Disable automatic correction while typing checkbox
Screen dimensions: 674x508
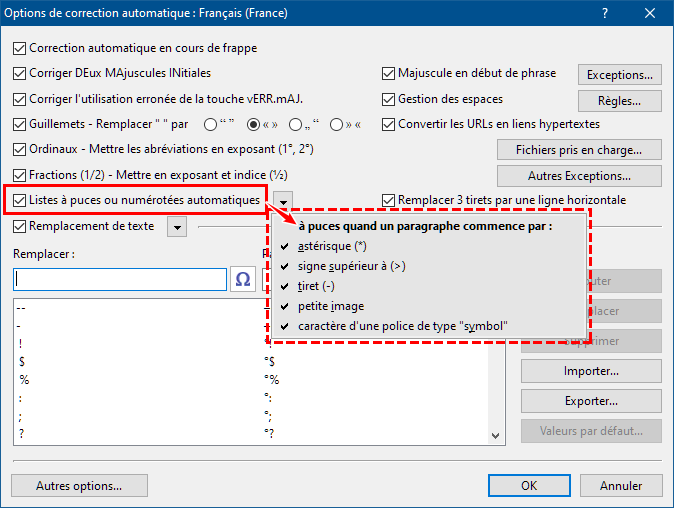[20, 48]
